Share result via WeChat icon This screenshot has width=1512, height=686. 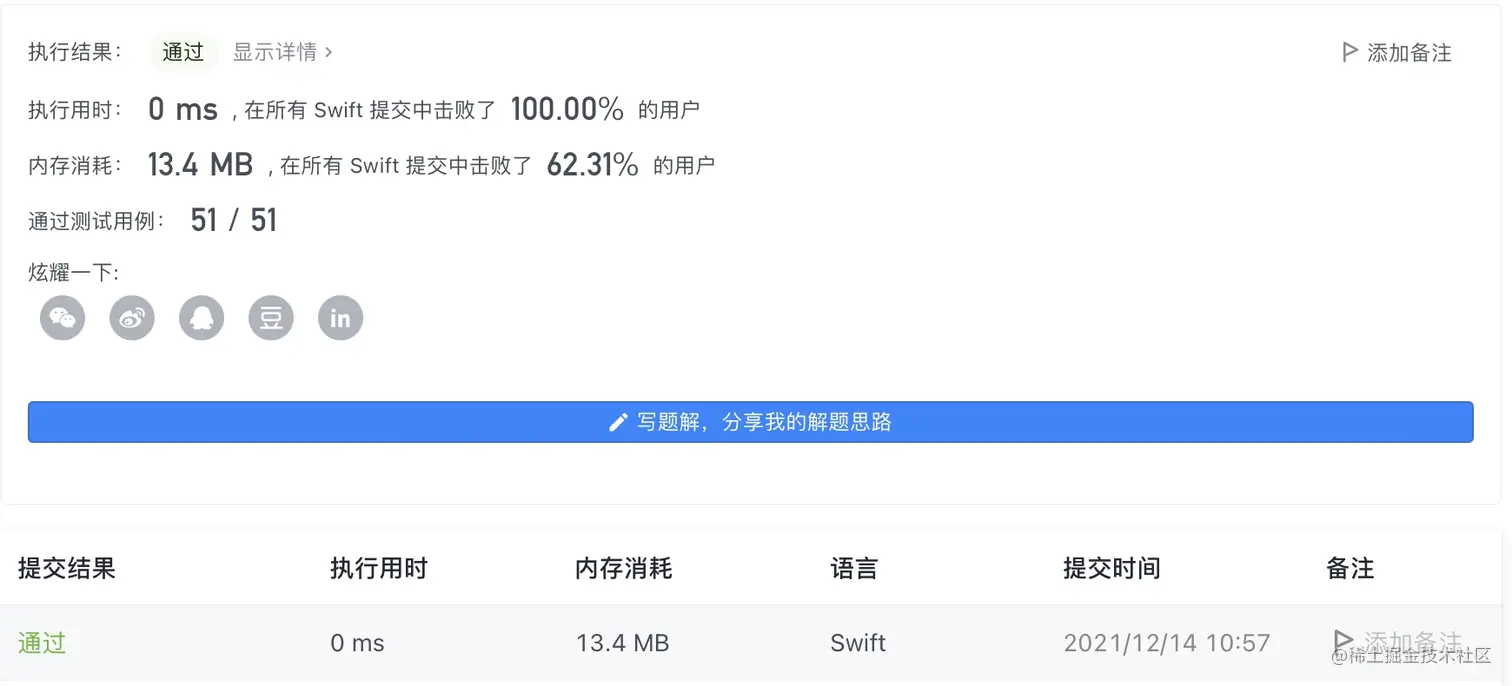(x=62, y=319)
